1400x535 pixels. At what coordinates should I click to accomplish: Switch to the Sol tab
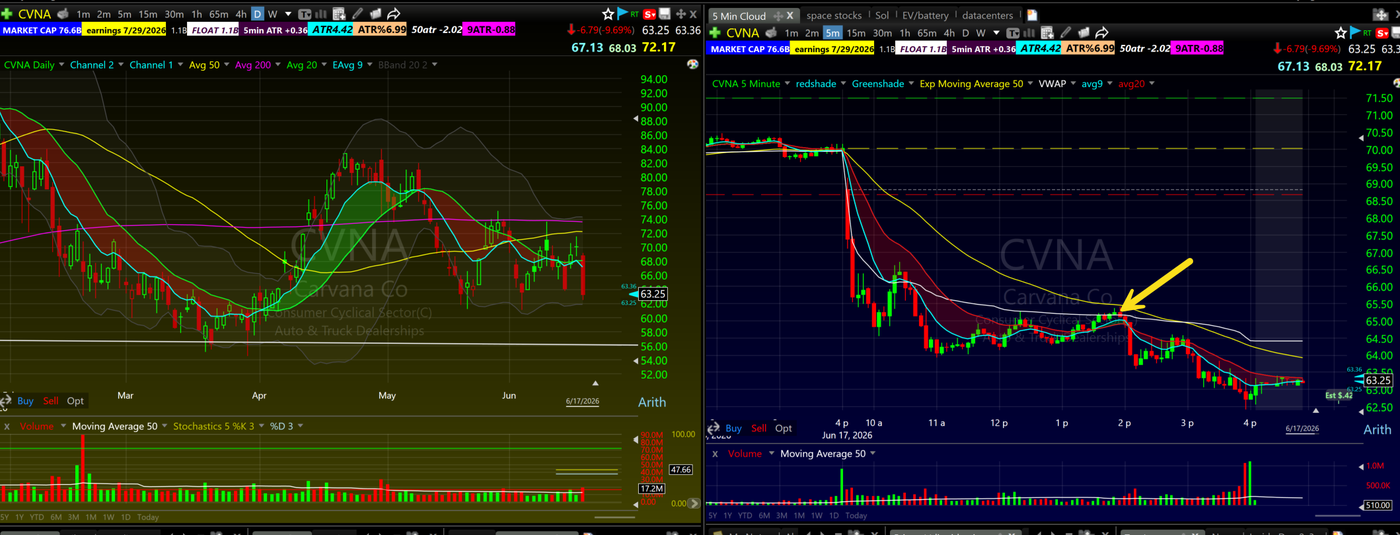882,15
